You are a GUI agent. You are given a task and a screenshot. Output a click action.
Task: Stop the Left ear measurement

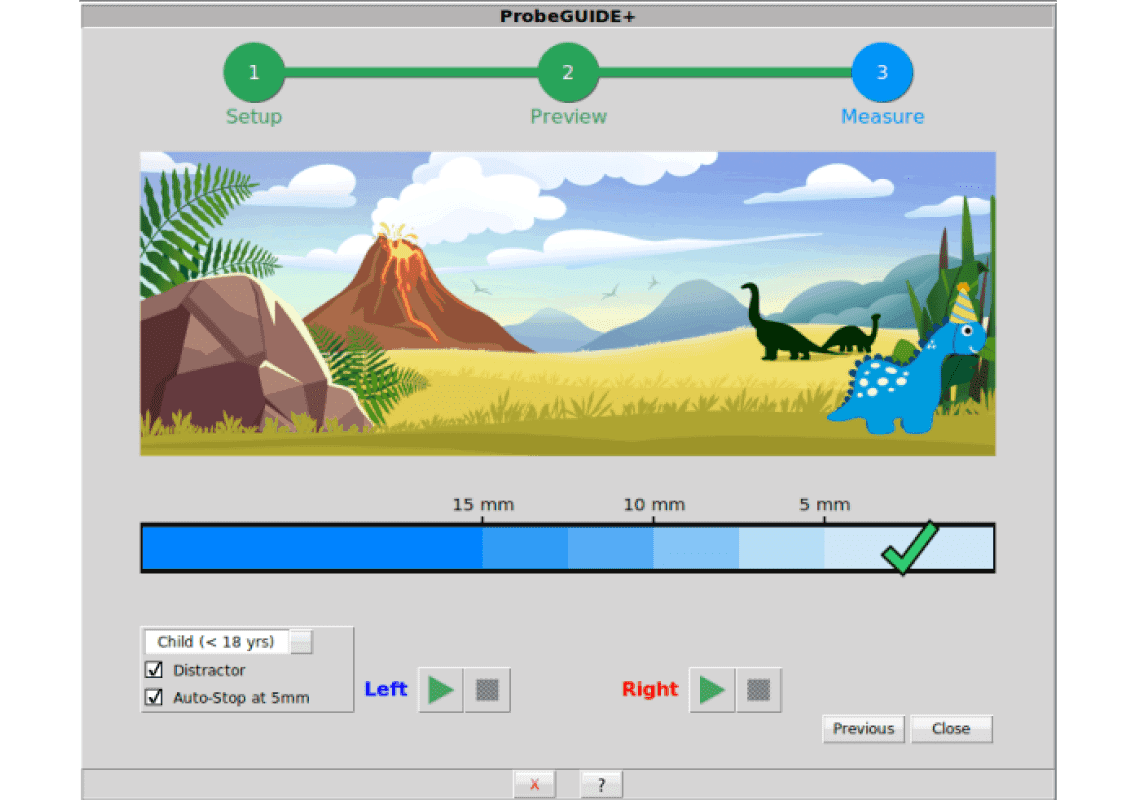click(x=487, y=690)
